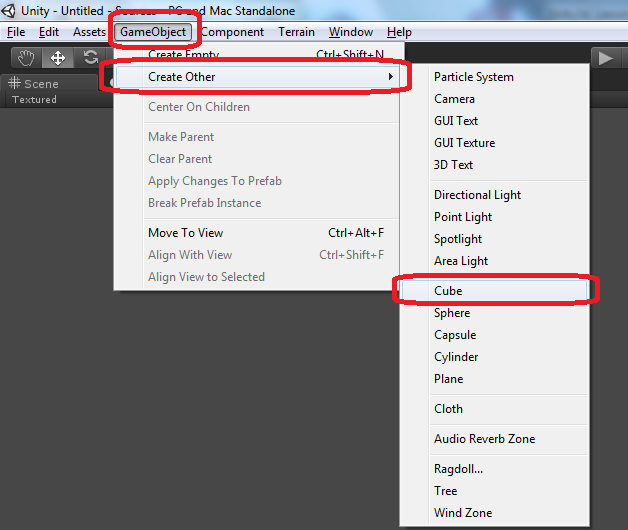Create a 3D Text object

[495, 165]
